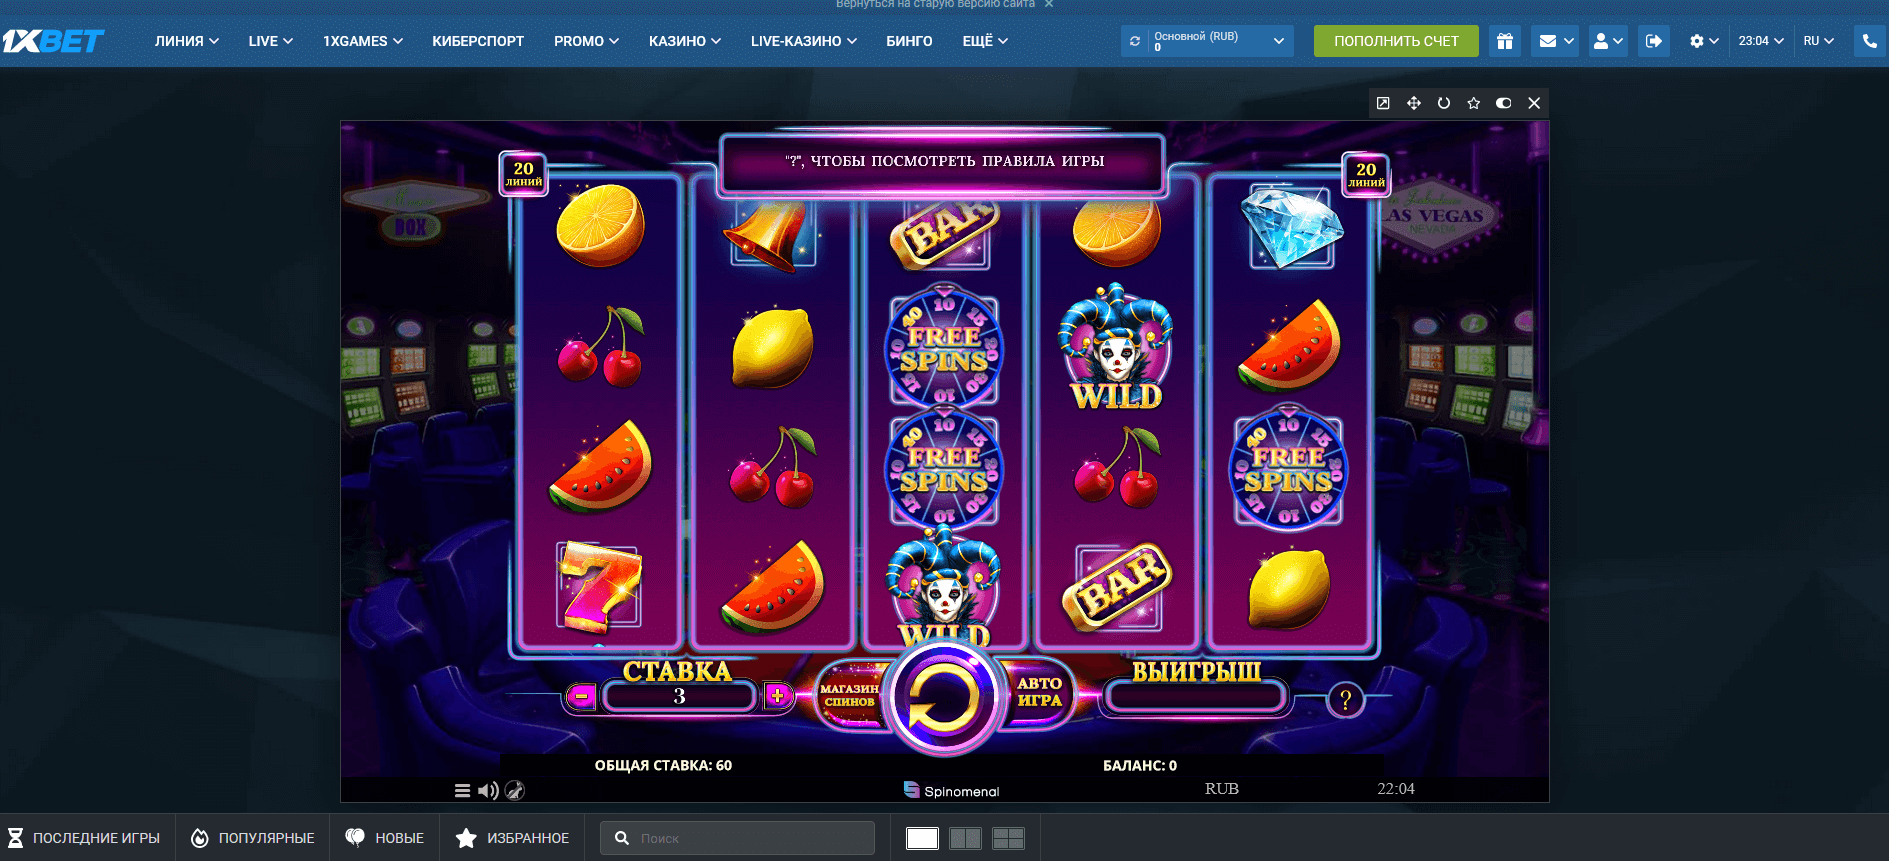Refresh account balance icon

point(1135,41)
